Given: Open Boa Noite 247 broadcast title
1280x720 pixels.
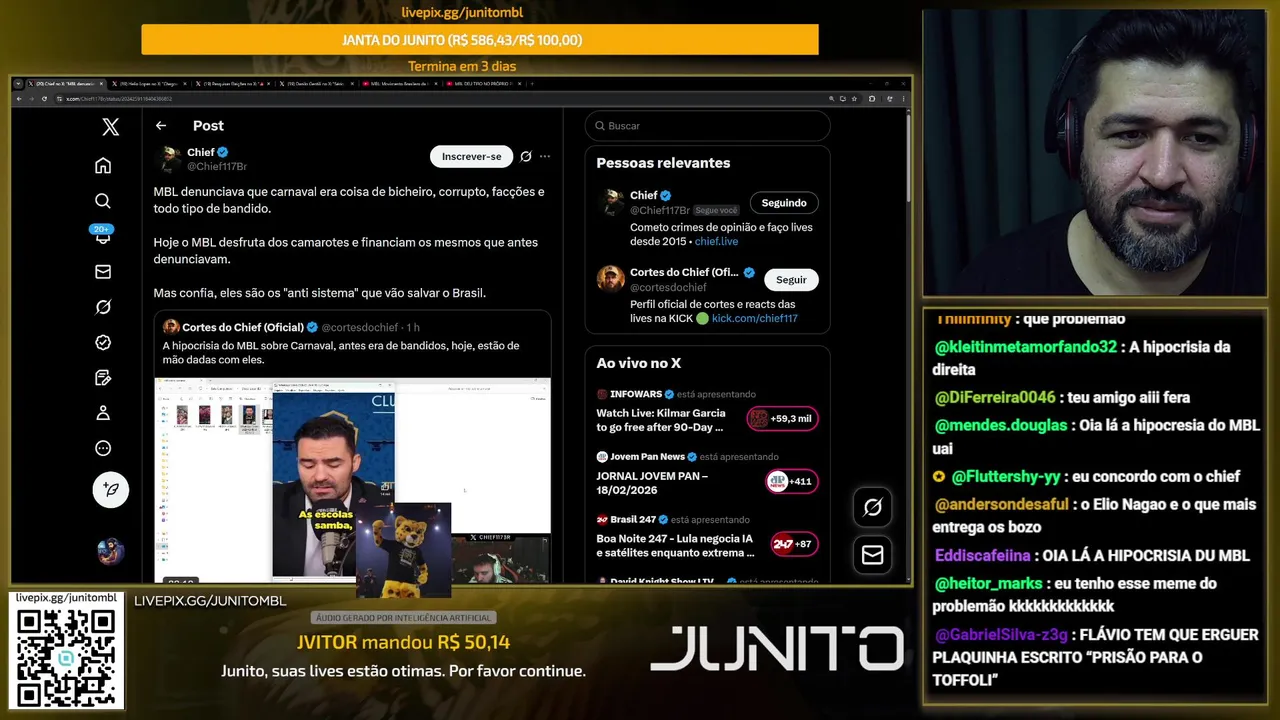Looking at the screenshot, I should (676, 545).
